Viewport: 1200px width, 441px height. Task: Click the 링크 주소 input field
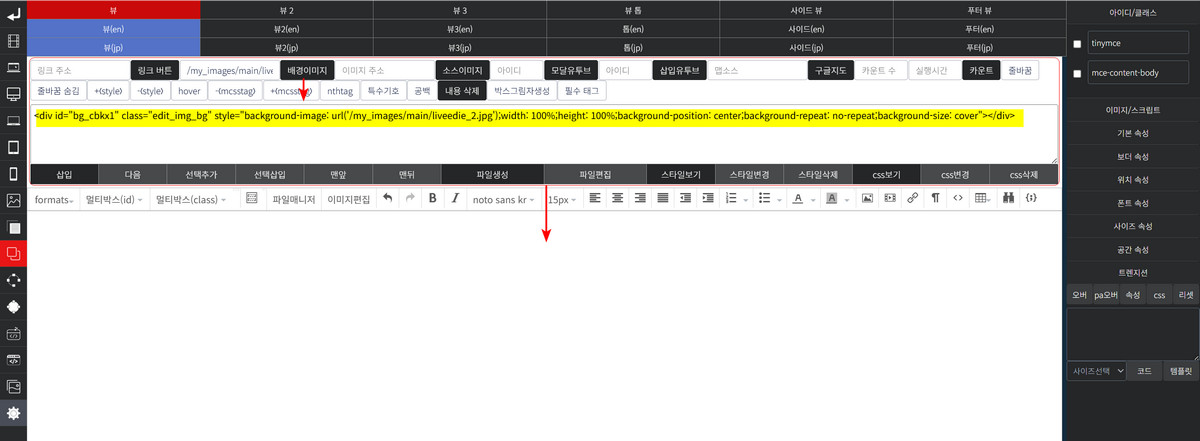click(80, 71)
